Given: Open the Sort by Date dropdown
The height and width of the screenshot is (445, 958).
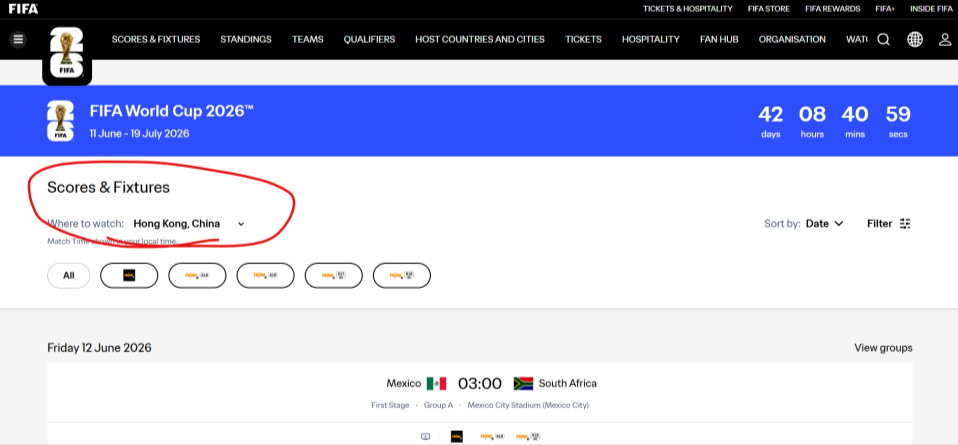Looking at the screenshot, I should tap(824, 224).
